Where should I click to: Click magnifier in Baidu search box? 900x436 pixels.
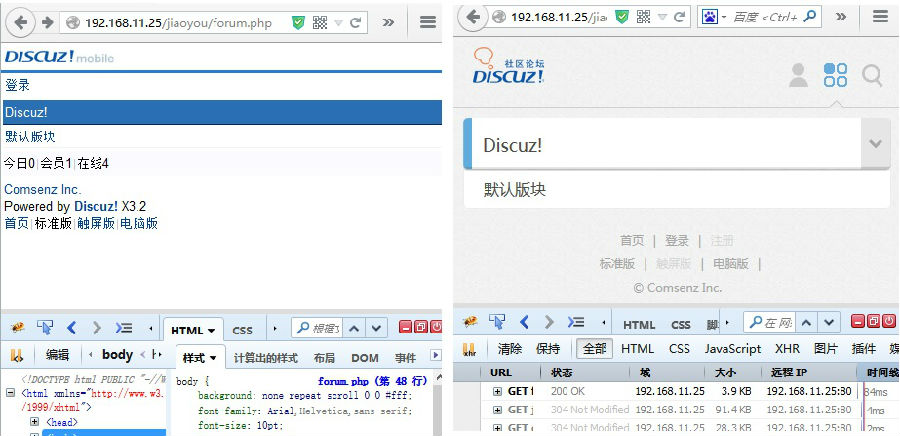[810, 16]
